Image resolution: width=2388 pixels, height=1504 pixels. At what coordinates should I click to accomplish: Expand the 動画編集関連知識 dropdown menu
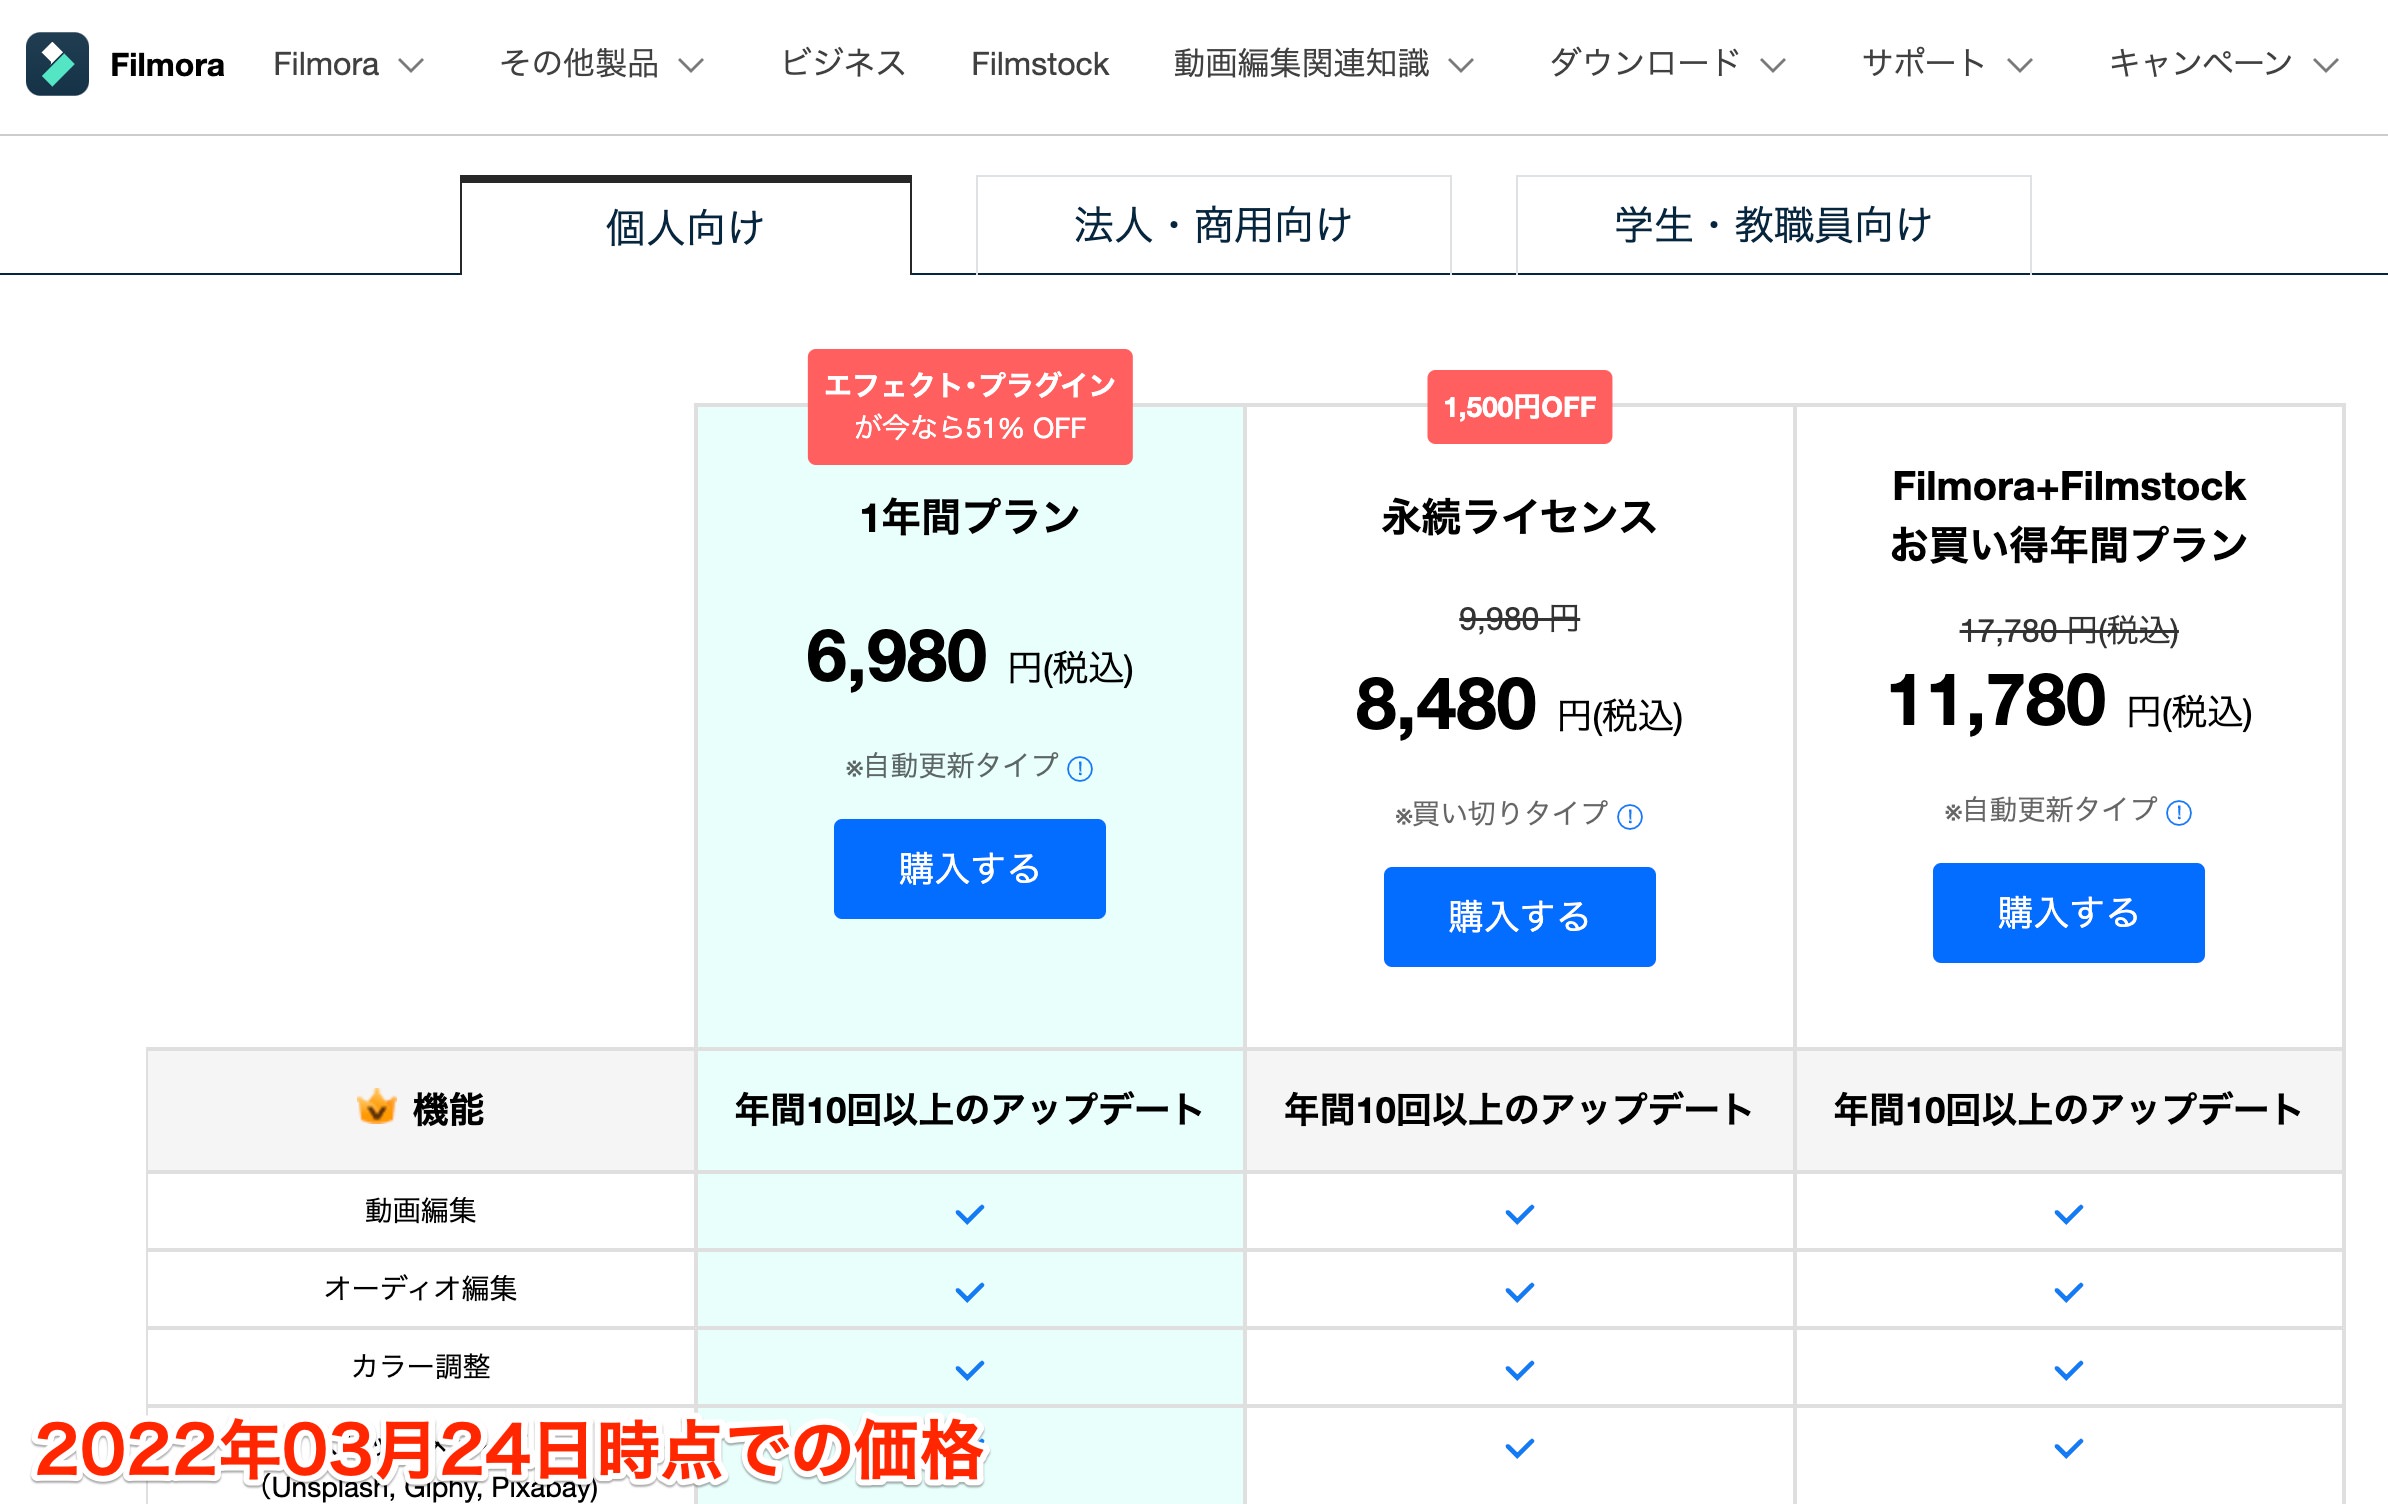click(x=1323, y=64)
